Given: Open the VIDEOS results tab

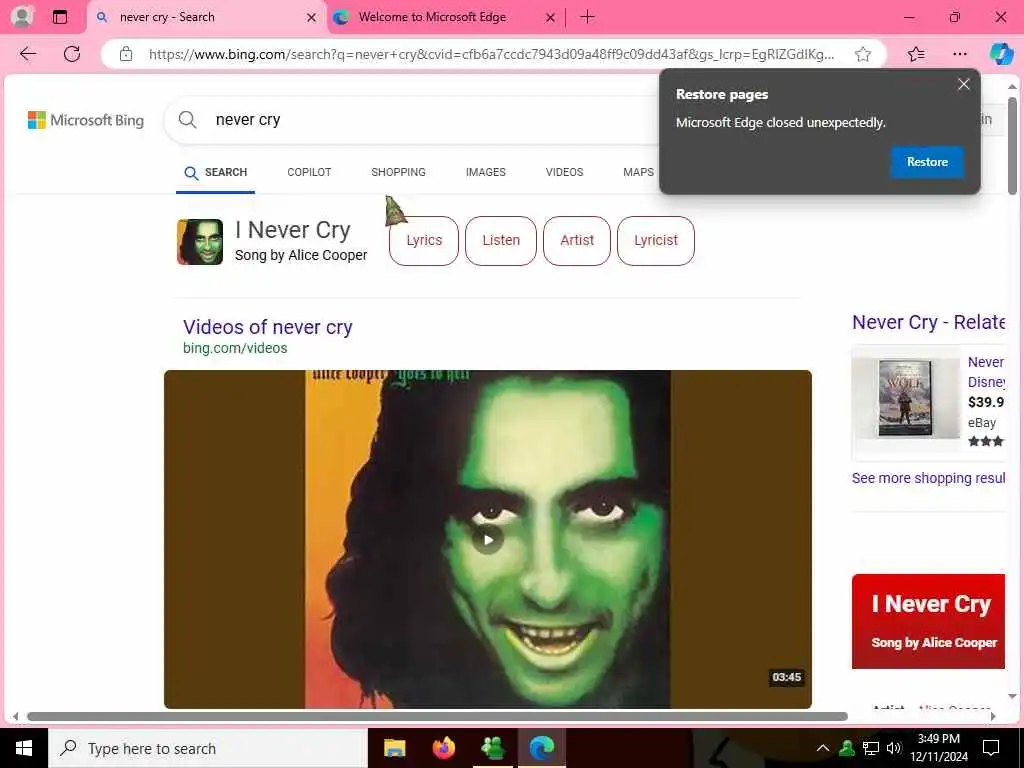Looking at the screenshot, I should coord(564,172).
